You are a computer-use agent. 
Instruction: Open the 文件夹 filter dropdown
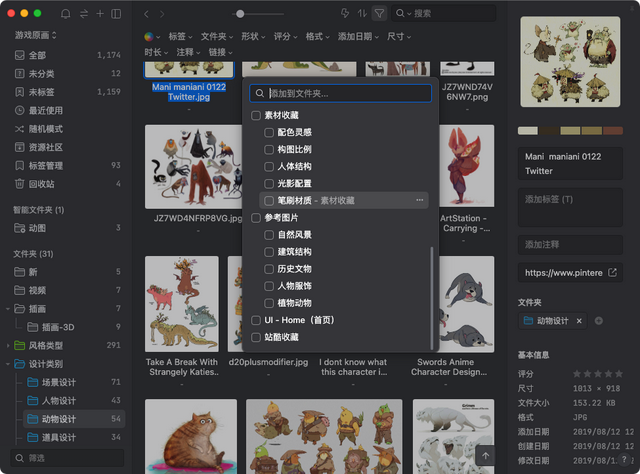pos(217,37)
